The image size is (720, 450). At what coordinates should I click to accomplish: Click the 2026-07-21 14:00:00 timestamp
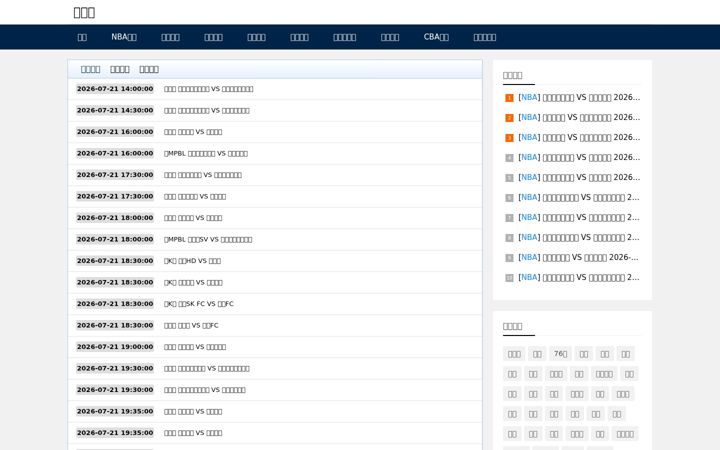pyautogui.click(x=115, y=89)
